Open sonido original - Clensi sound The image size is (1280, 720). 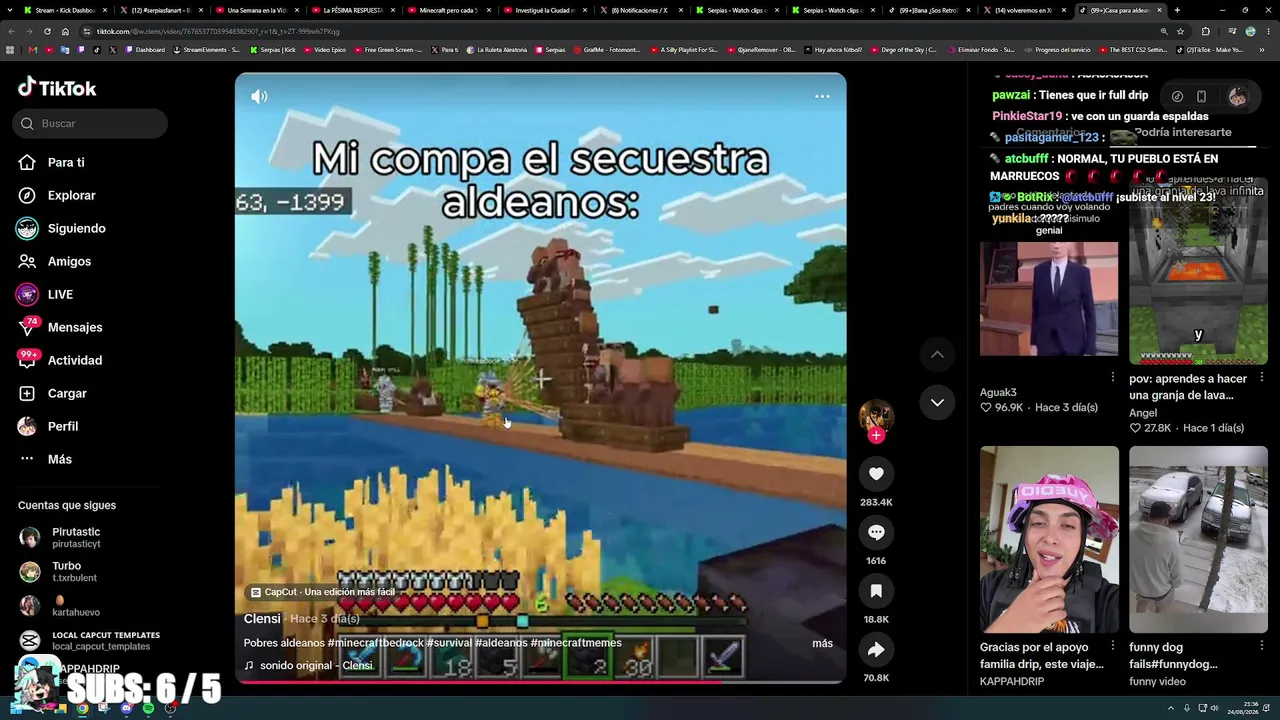pyautogui.click(x=316, y=665)
